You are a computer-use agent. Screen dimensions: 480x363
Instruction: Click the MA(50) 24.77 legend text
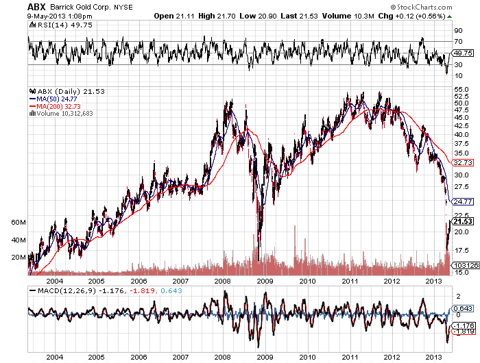pos(57,99)
